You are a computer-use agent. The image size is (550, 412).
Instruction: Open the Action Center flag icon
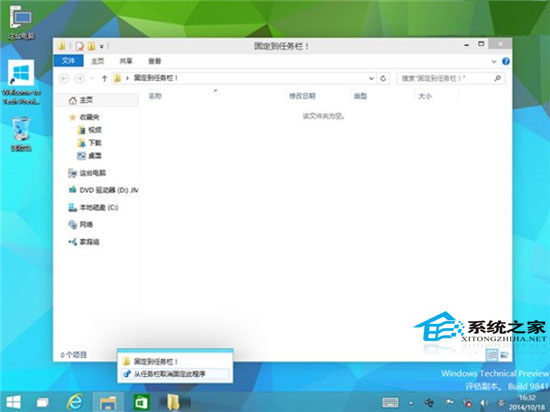point(449,403)
